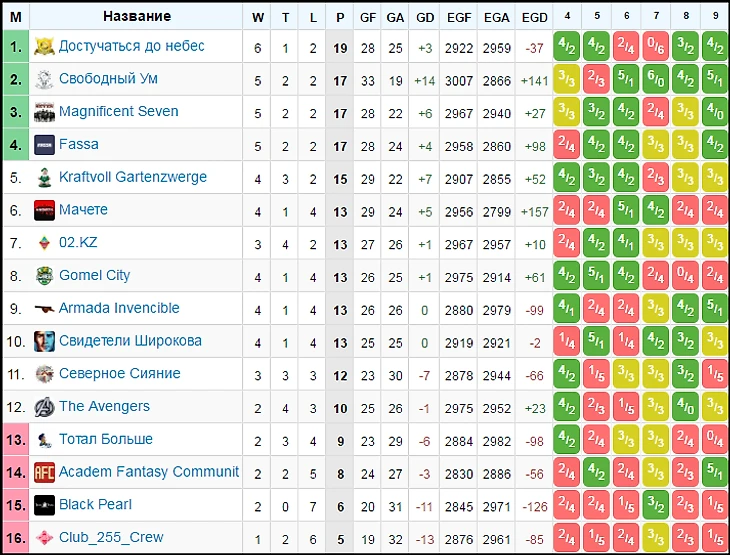Click the Academ Fantasy Community AFC logo

(44, 472)
